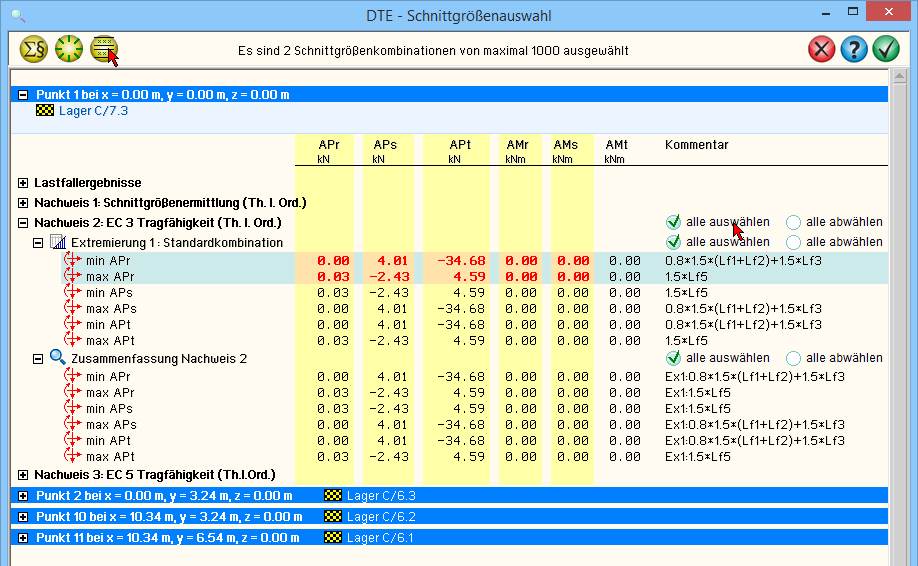Click the green-yellow circular selection icon

pyautogui.click(x=68, y=48)
